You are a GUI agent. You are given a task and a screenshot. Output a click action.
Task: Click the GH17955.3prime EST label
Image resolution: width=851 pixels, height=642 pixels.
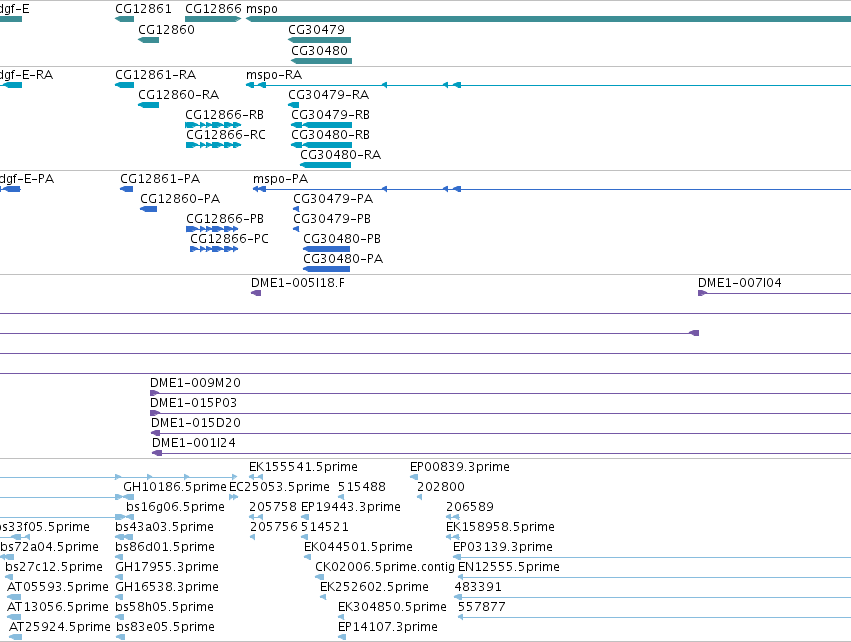(x=167, y=568)
